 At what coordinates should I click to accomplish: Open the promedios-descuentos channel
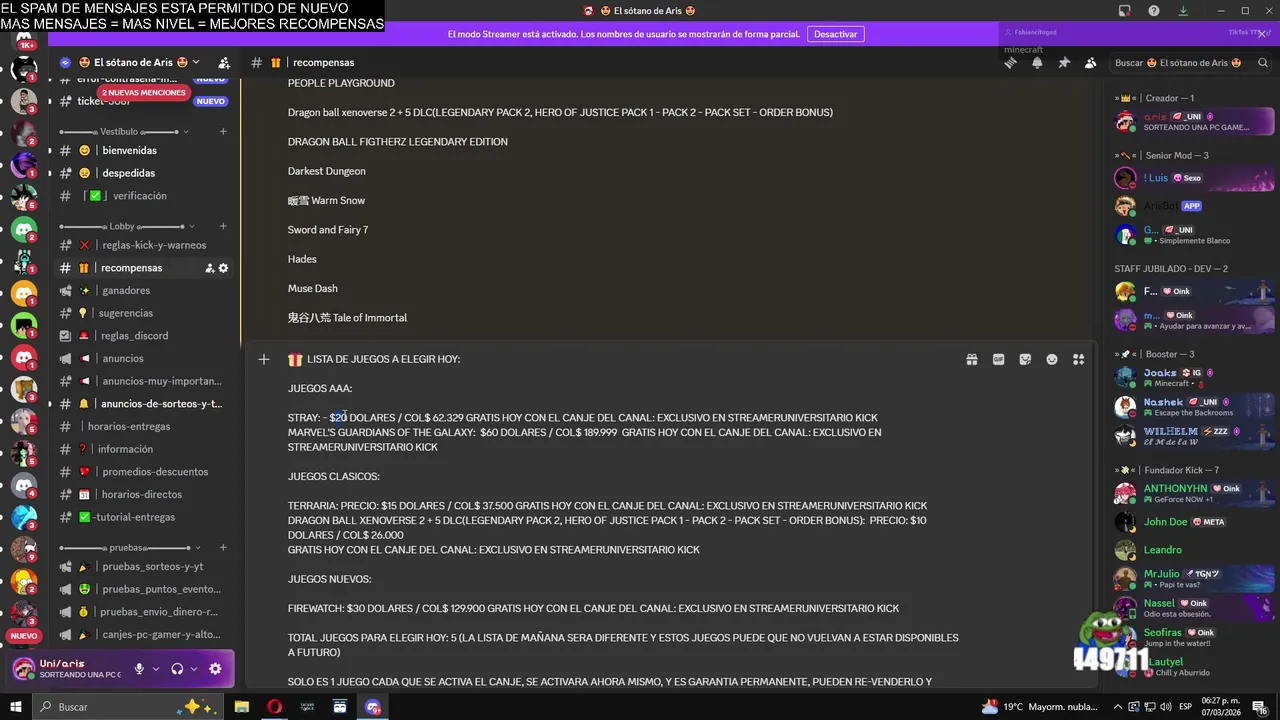144,471
